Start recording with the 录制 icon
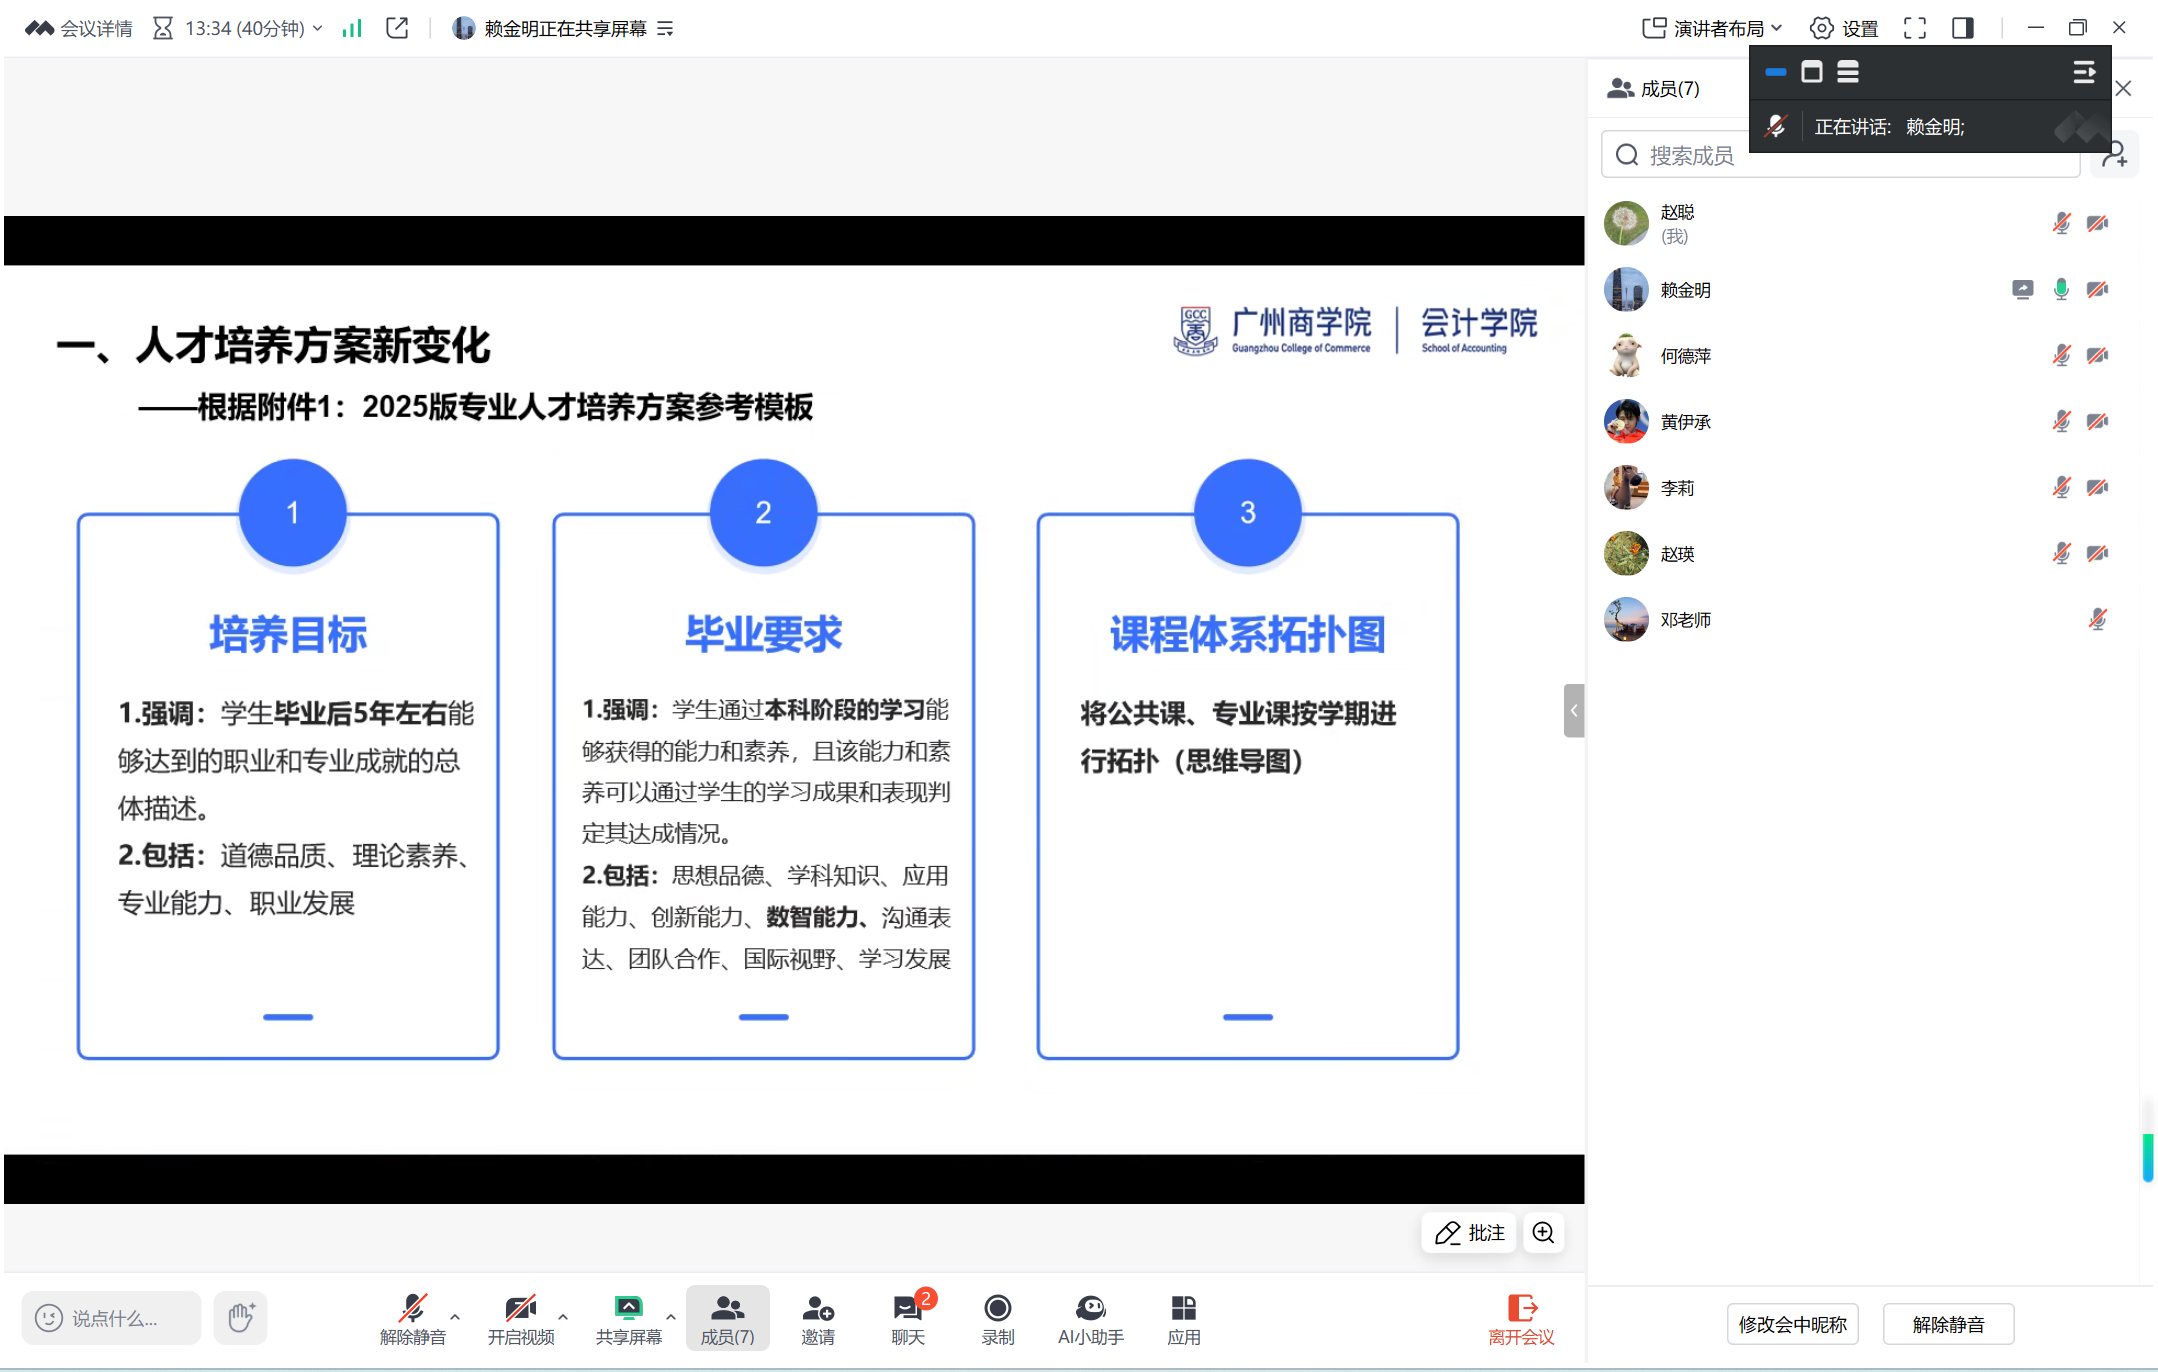Screen dimensions: 2158x1372 996,1318
